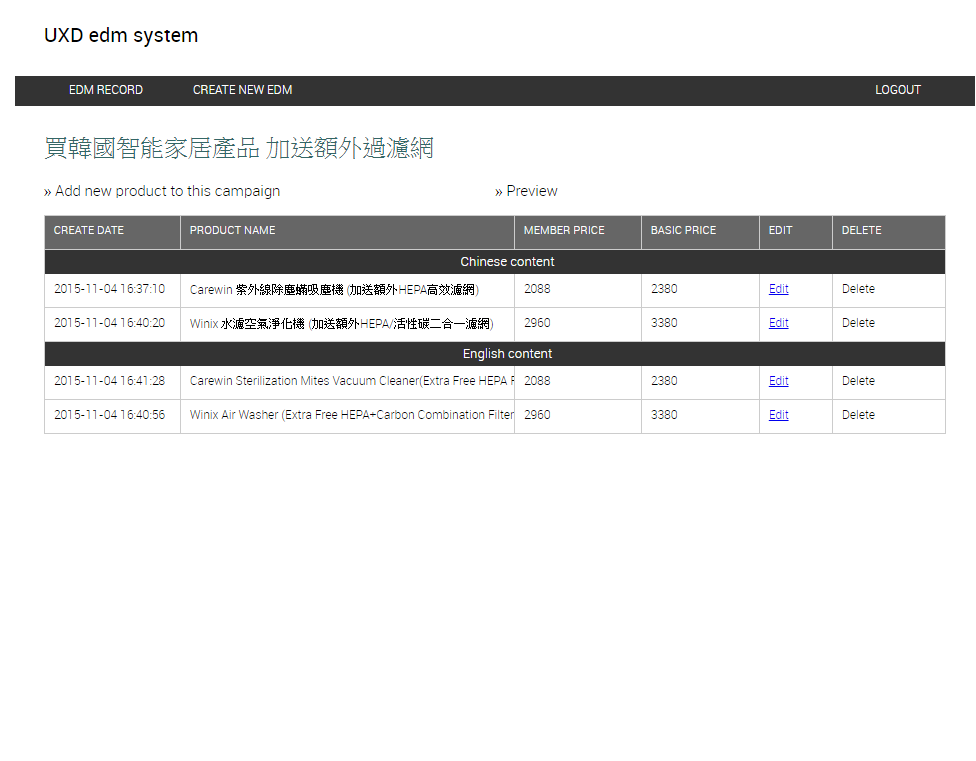
Task: Log out via the LOGOUT menu item
Action: click(x=898, y=90)
